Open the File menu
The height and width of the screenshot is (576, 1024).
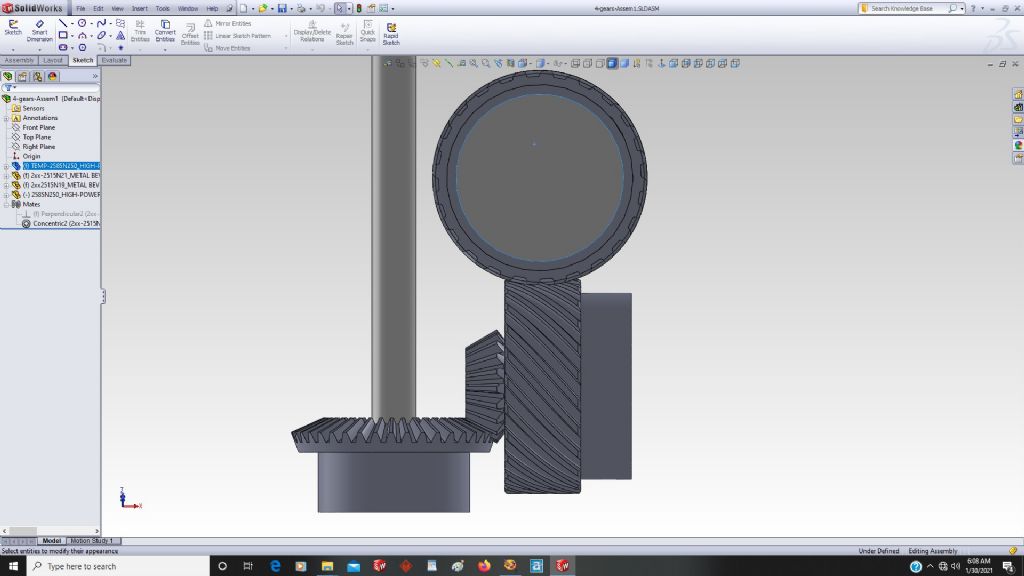80,8
